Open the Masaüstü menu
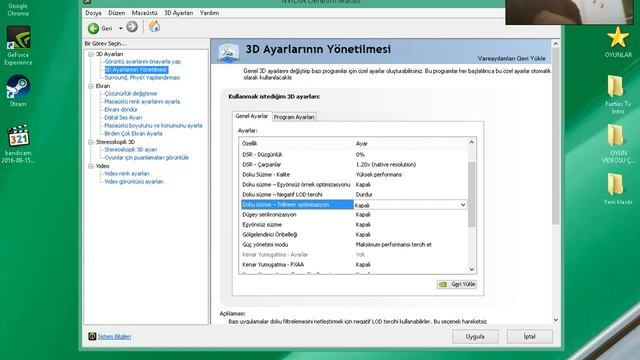640x360 pixels. (144, 13)
